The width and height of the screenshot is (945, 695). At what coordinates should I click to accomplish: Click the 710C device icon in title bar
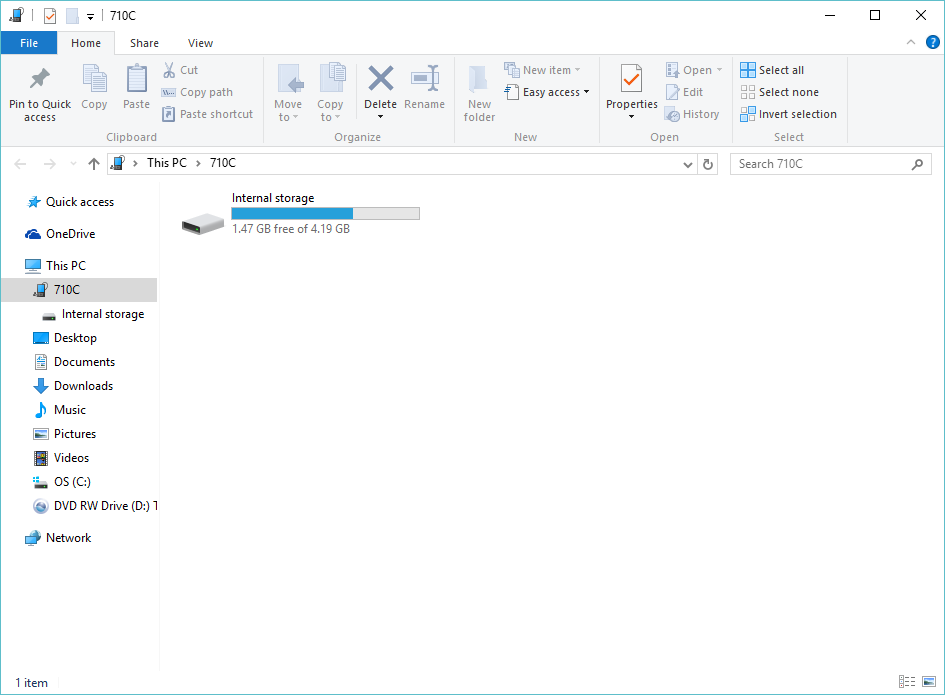[16, 15]
